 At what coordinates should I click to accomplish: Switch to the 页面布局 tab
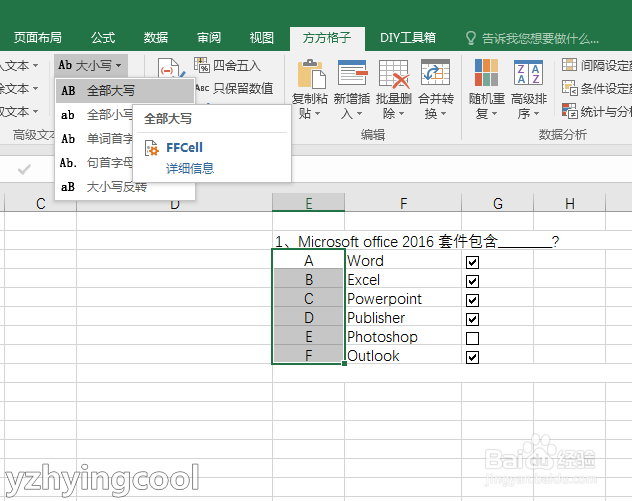[x=38, y=38]
